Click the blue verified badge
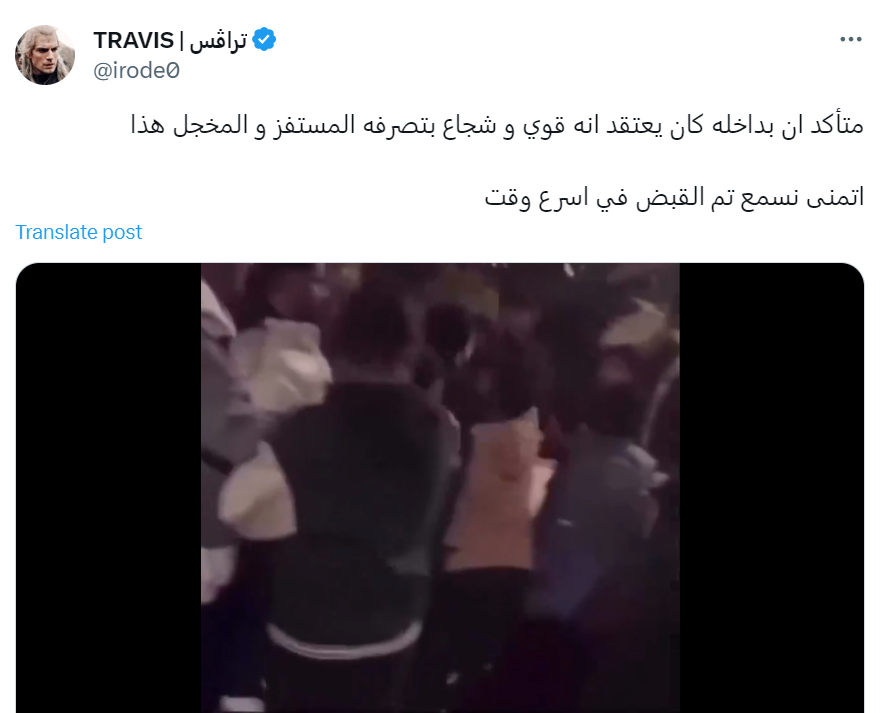This screenshot has height=713, width=887. (264, 40)
